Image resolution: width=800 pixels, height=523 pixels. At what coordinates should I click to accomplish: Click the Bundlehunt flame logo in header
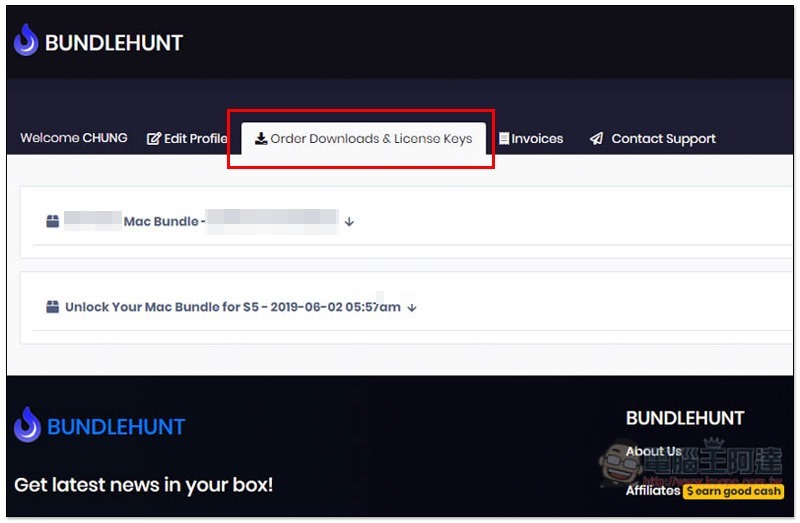pos(26,40)
